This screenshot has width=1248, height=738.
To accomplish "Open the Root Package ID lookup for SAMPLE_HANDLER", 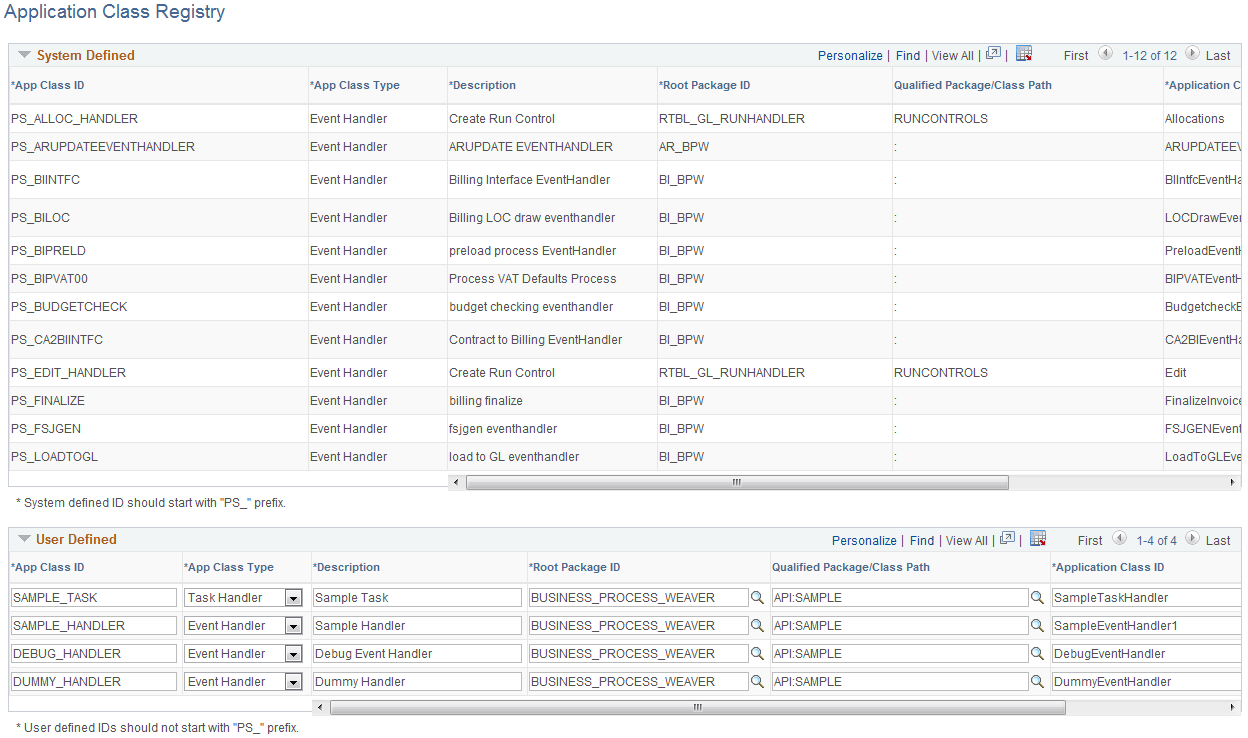I will [x=757, y=625].
